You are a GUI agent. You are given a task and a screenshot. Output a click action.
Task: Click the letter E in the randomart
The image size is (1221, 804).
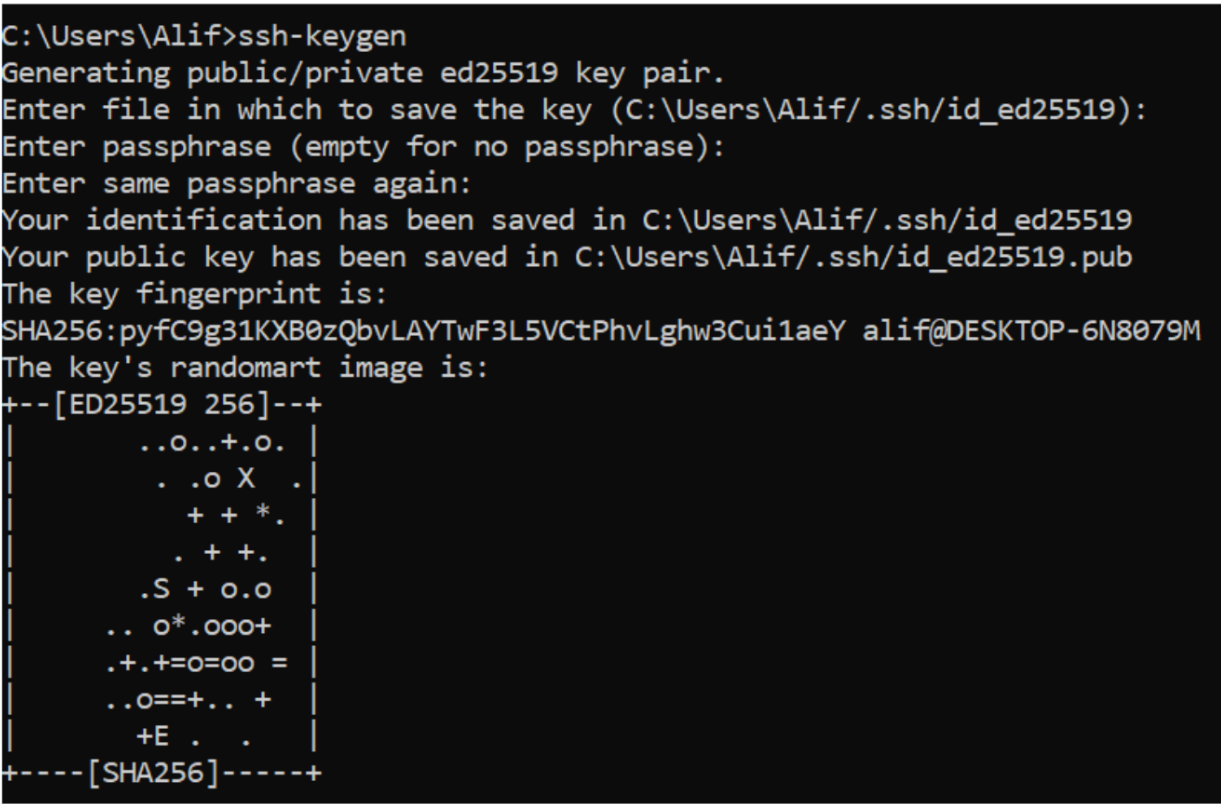(x=162, y=735)
